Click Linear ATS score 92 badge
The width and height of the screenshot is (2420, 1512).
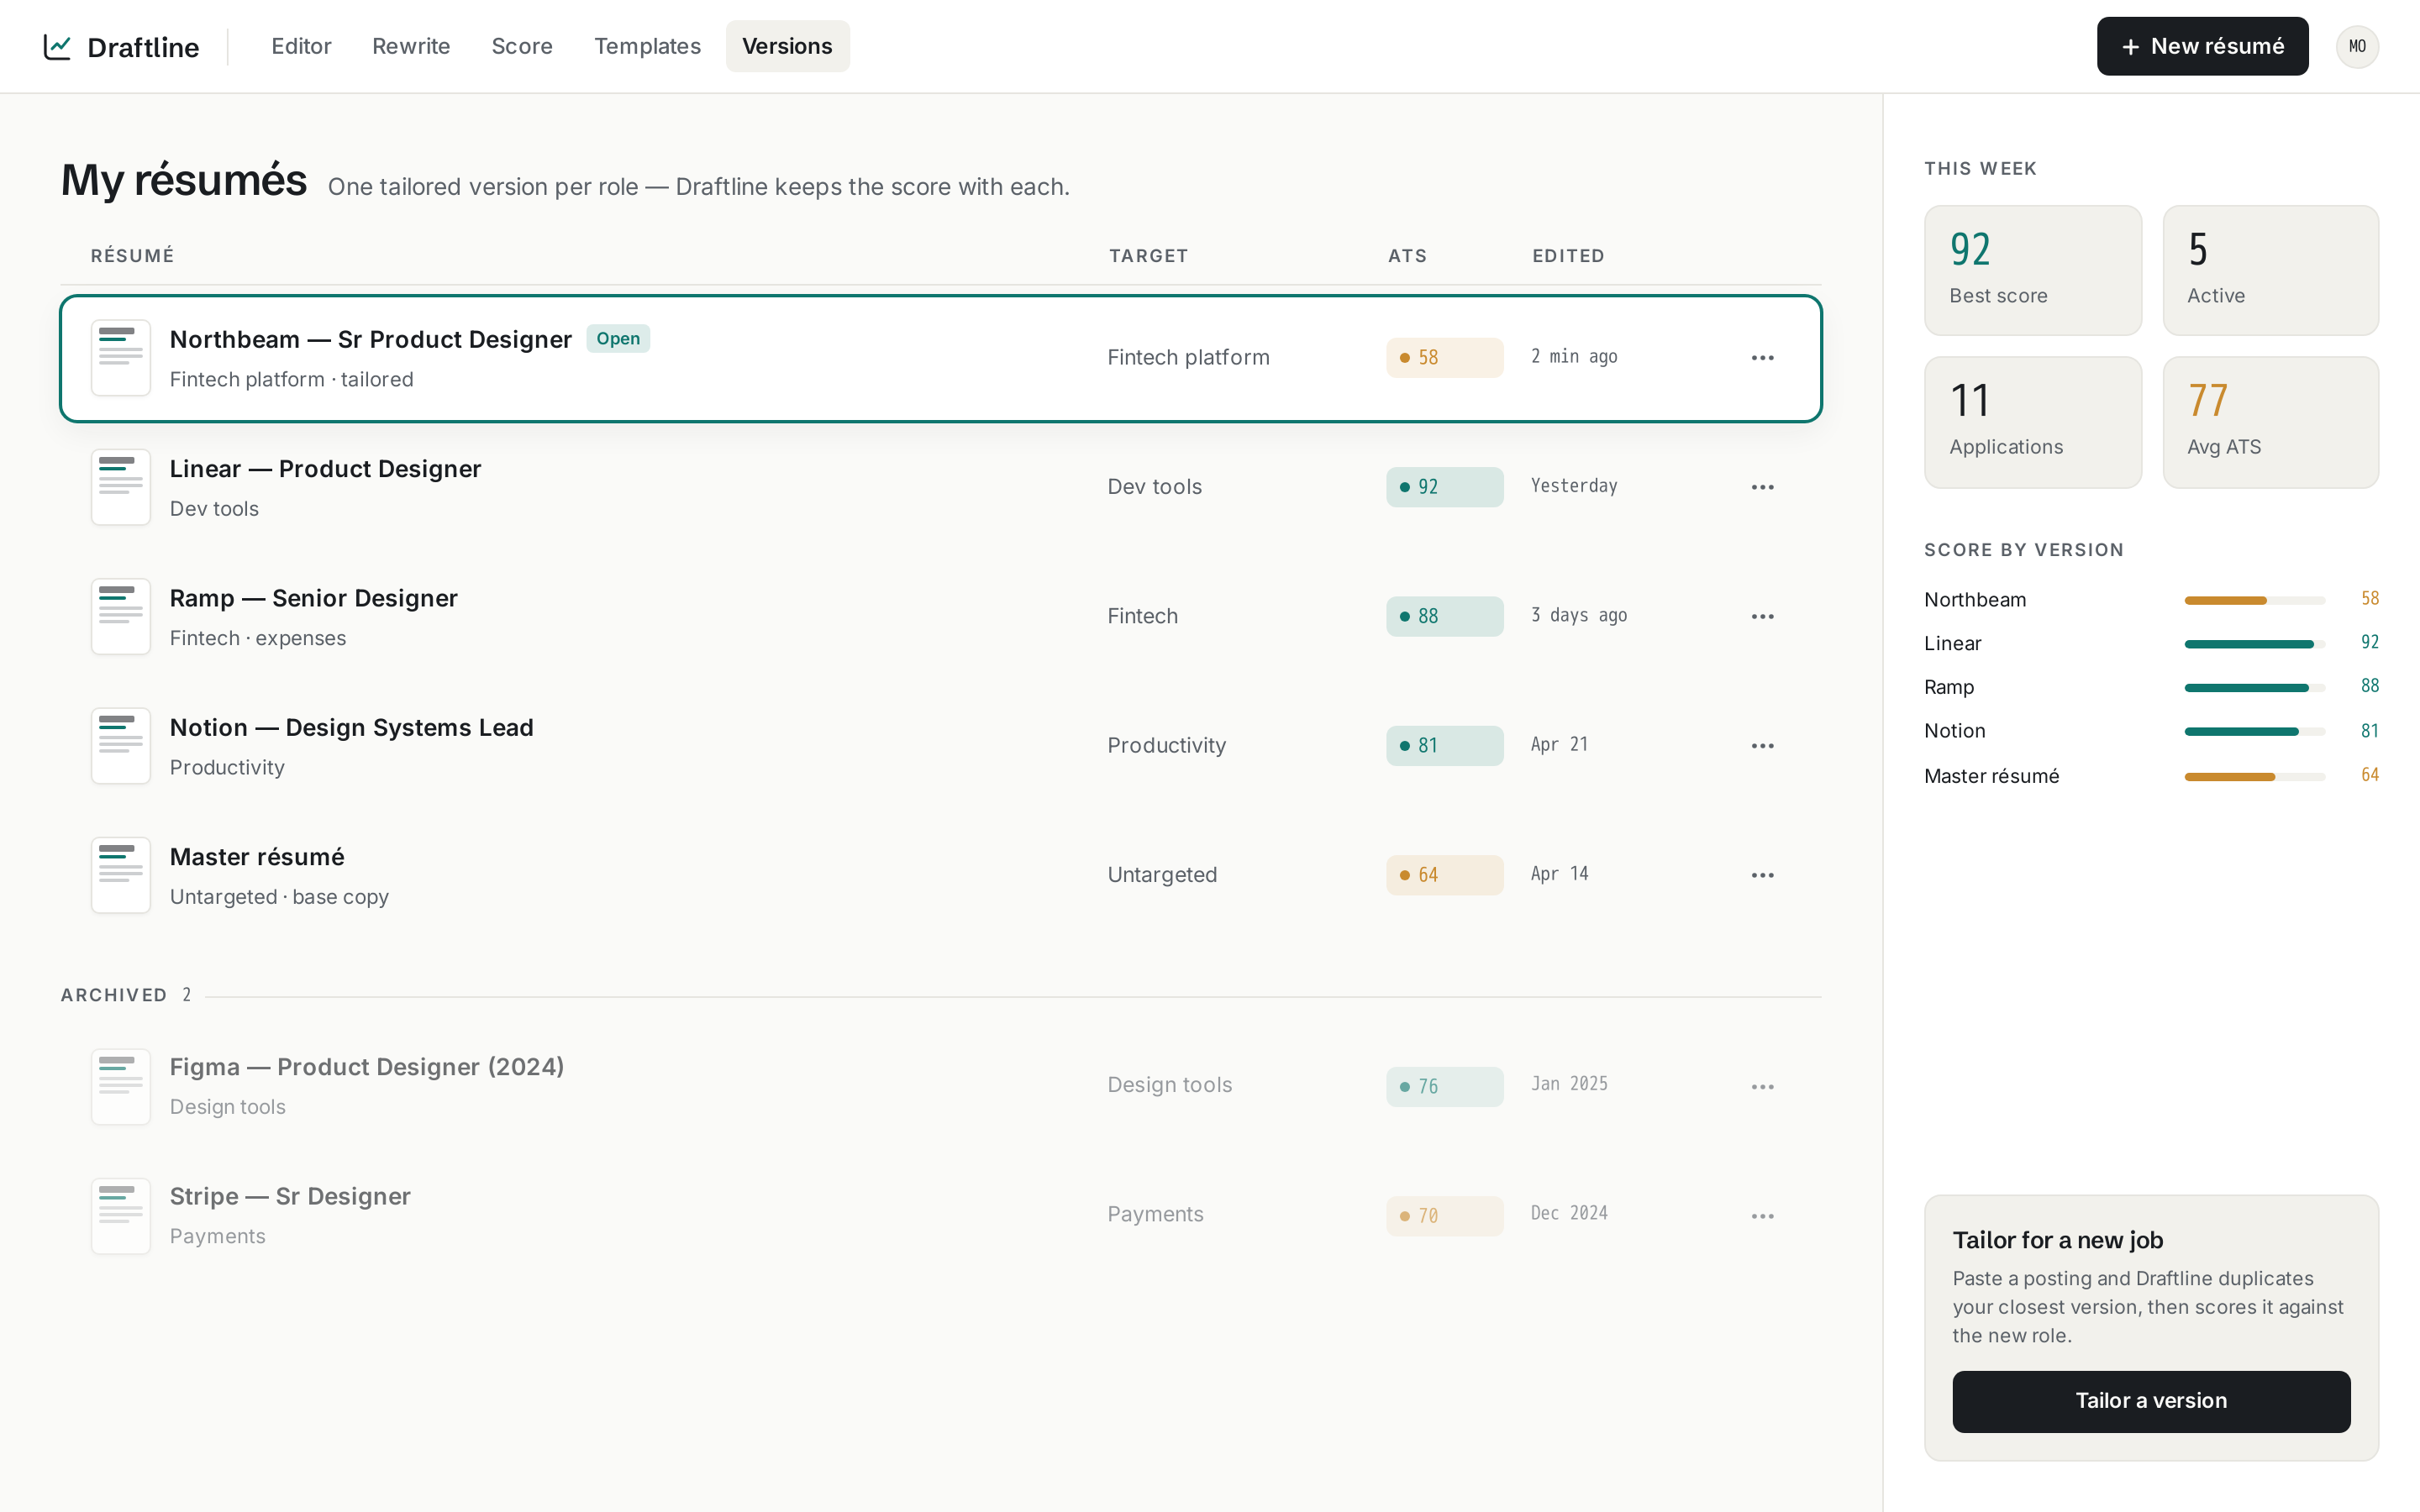click(1444, 487)
